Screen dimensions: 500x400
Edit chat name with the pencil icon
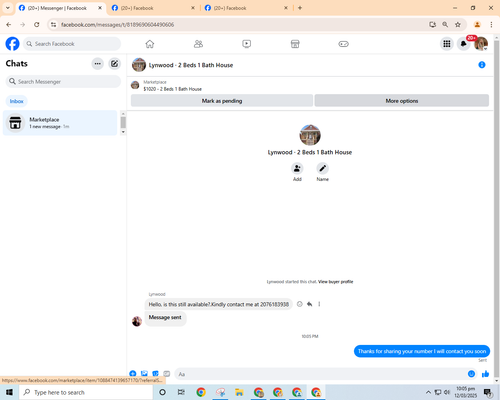click(x=322, y=168)
